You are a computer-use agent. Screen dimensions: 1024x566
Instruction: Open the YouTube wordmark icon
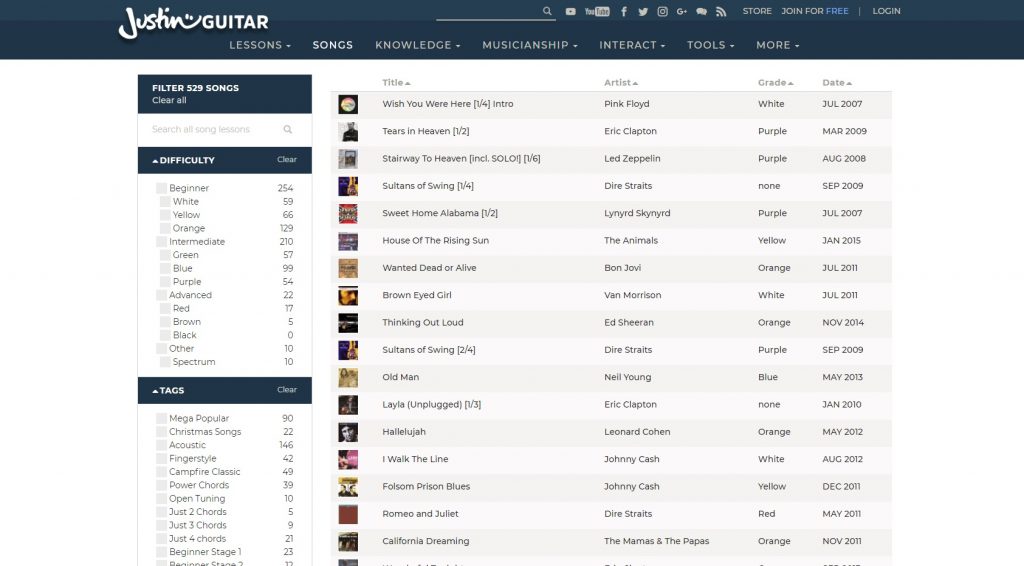[597, 11]
